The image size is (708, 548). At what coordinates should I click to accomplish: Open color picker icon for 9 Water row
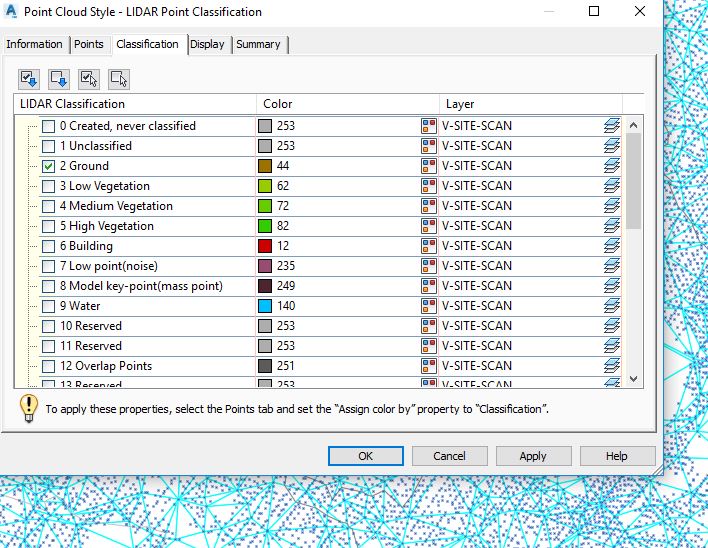(429, 306)
